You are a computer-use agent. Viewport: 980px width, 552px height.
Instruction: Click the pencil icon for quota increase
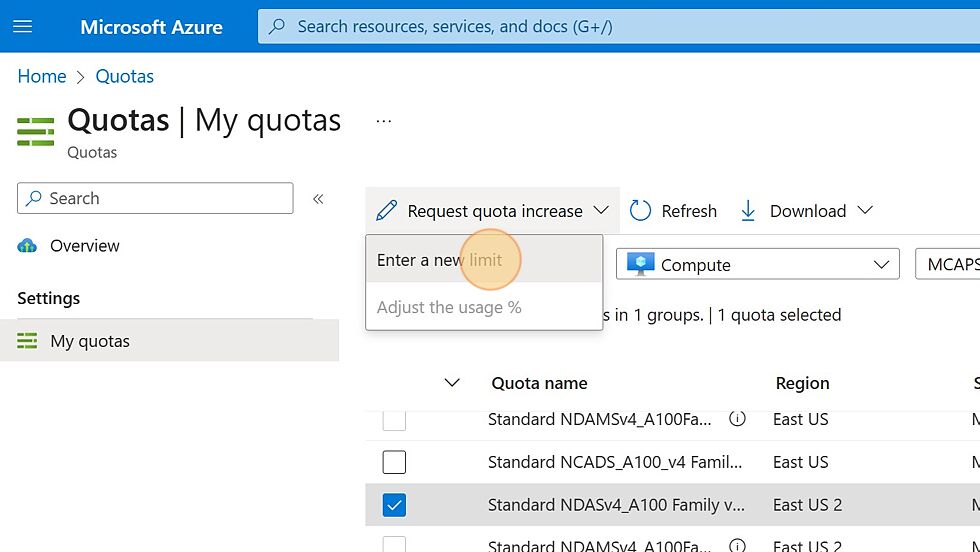pyautogui.click(x=386, y=211)
